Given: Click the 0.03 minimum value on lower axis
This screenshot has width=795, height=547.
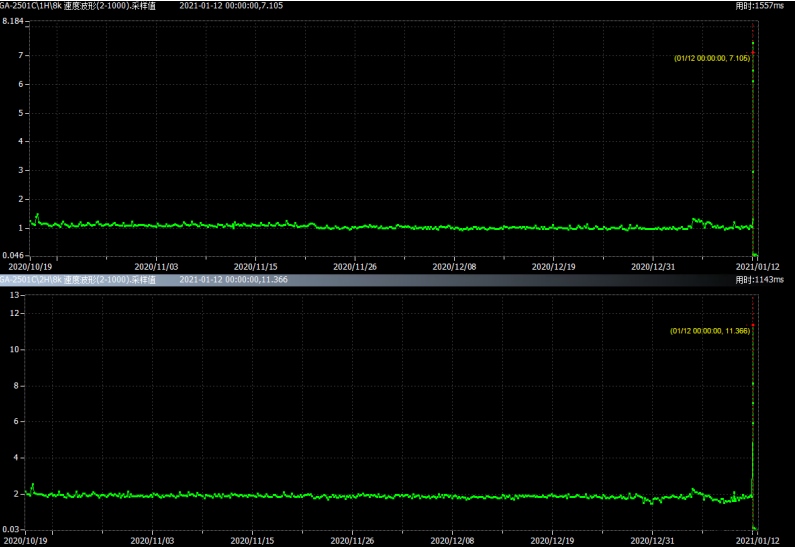Looking at the screenshot, I should click(14, 530).
